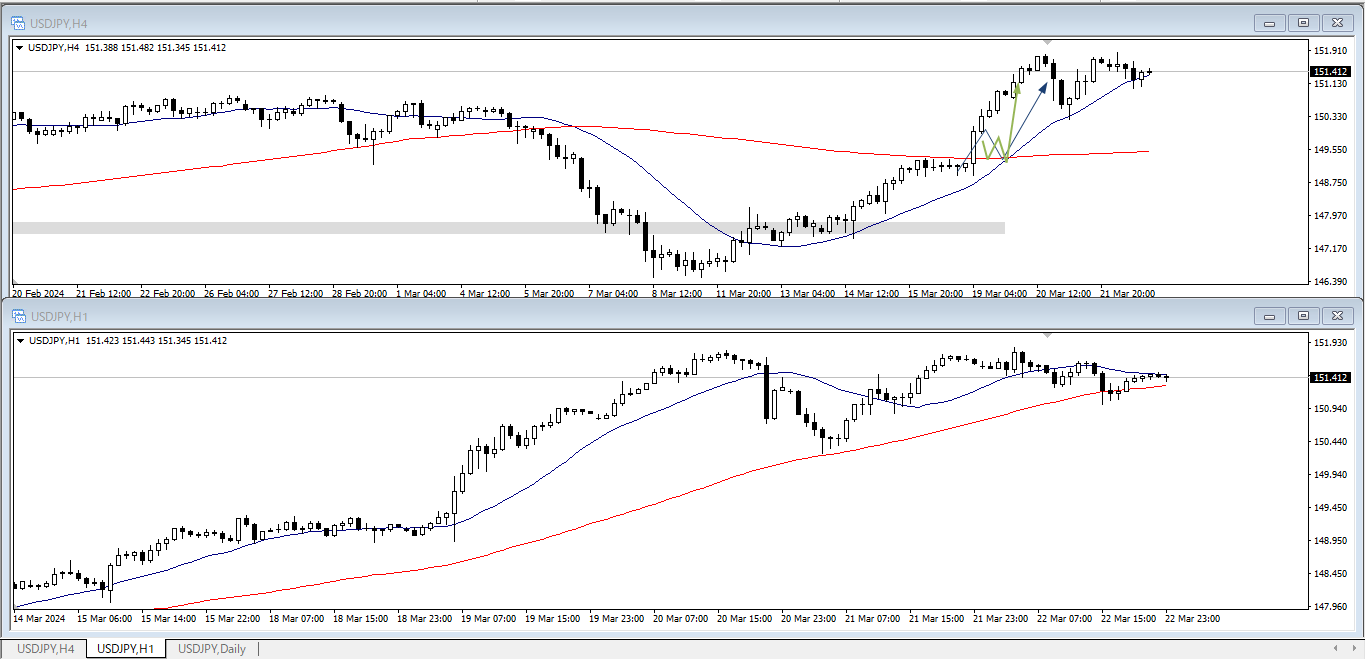Screen dimensions: 1365x660
Task: Restore the USDJPY,H4 chart window
Action: tap(1303, 22)
